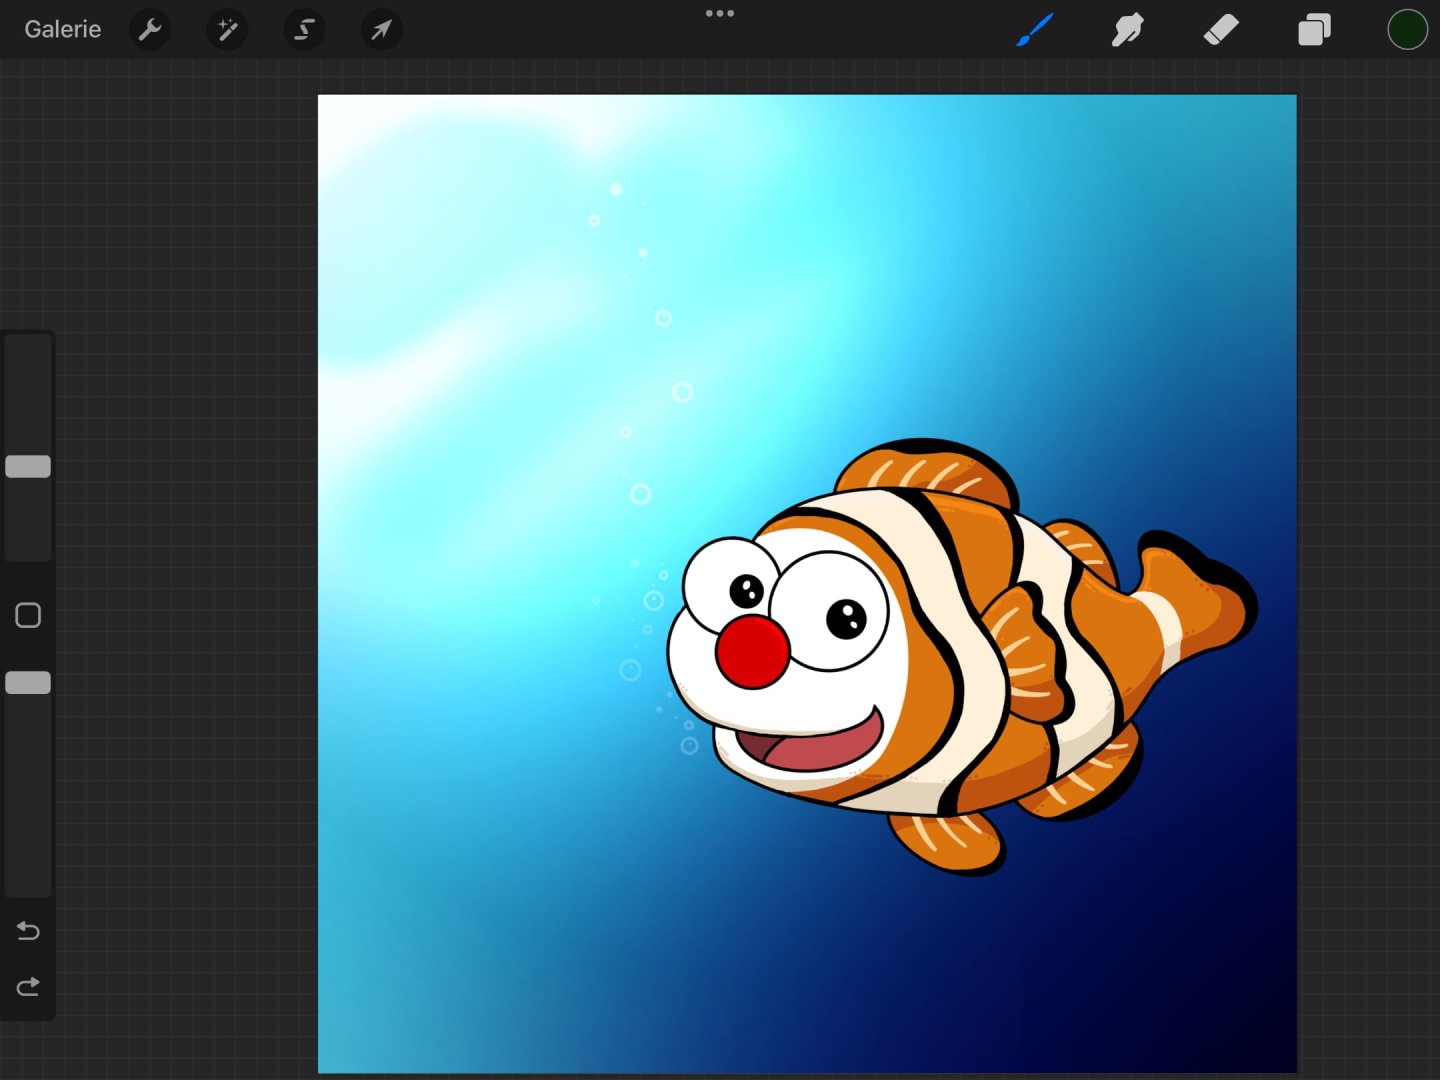
Task: Open the active color picker circle
Action: click(x=1407, y=29)
